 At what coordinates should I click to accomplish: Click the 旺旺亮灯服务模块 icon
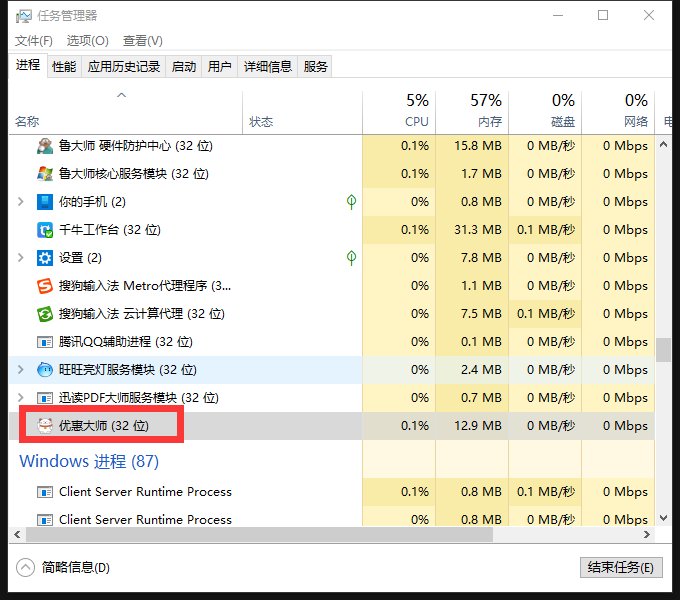click(45, 370)
